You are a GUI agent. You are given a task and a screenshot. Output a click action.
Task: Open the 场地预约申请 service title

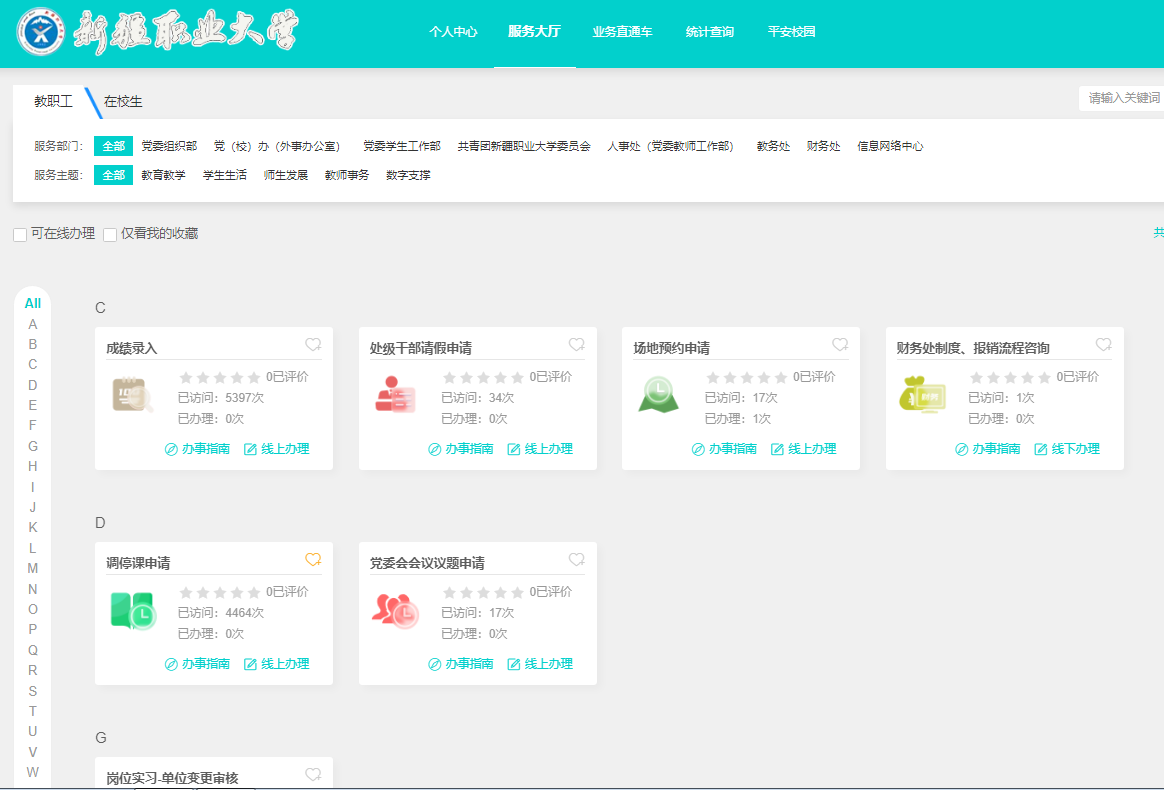point(672,348)
